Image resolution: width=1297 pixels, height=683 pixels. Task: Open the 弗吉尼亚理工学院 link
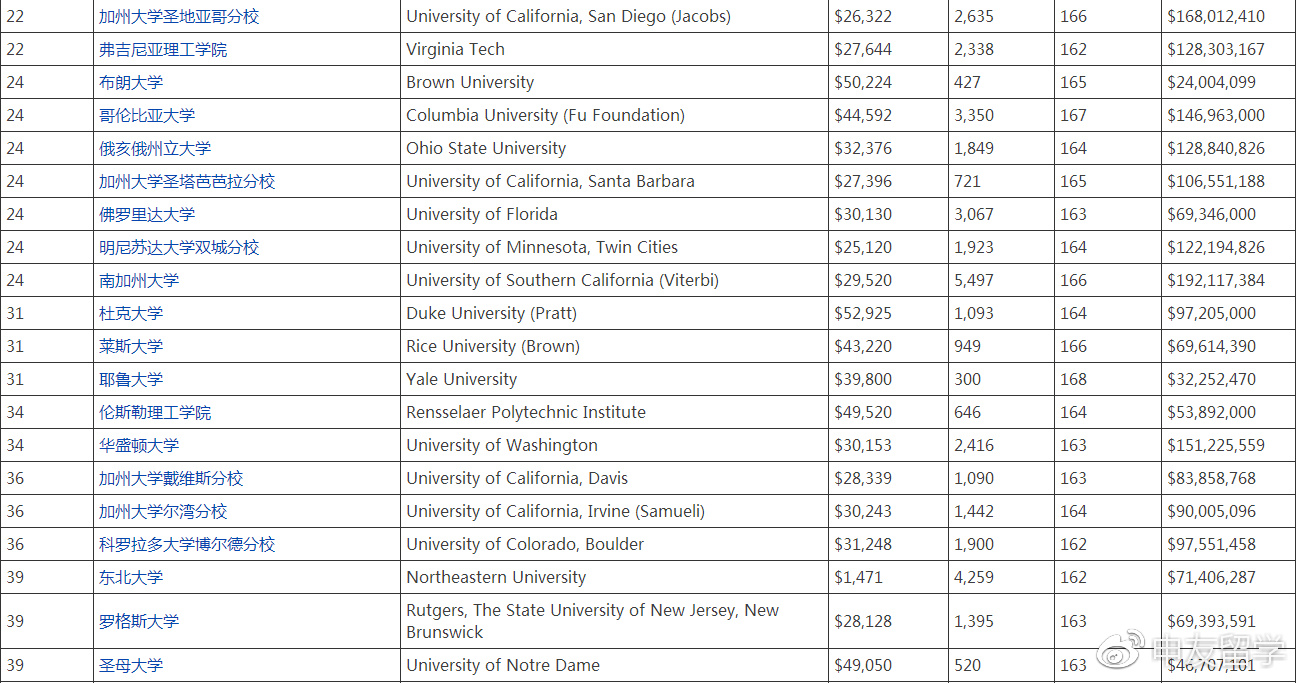(163, 50)
